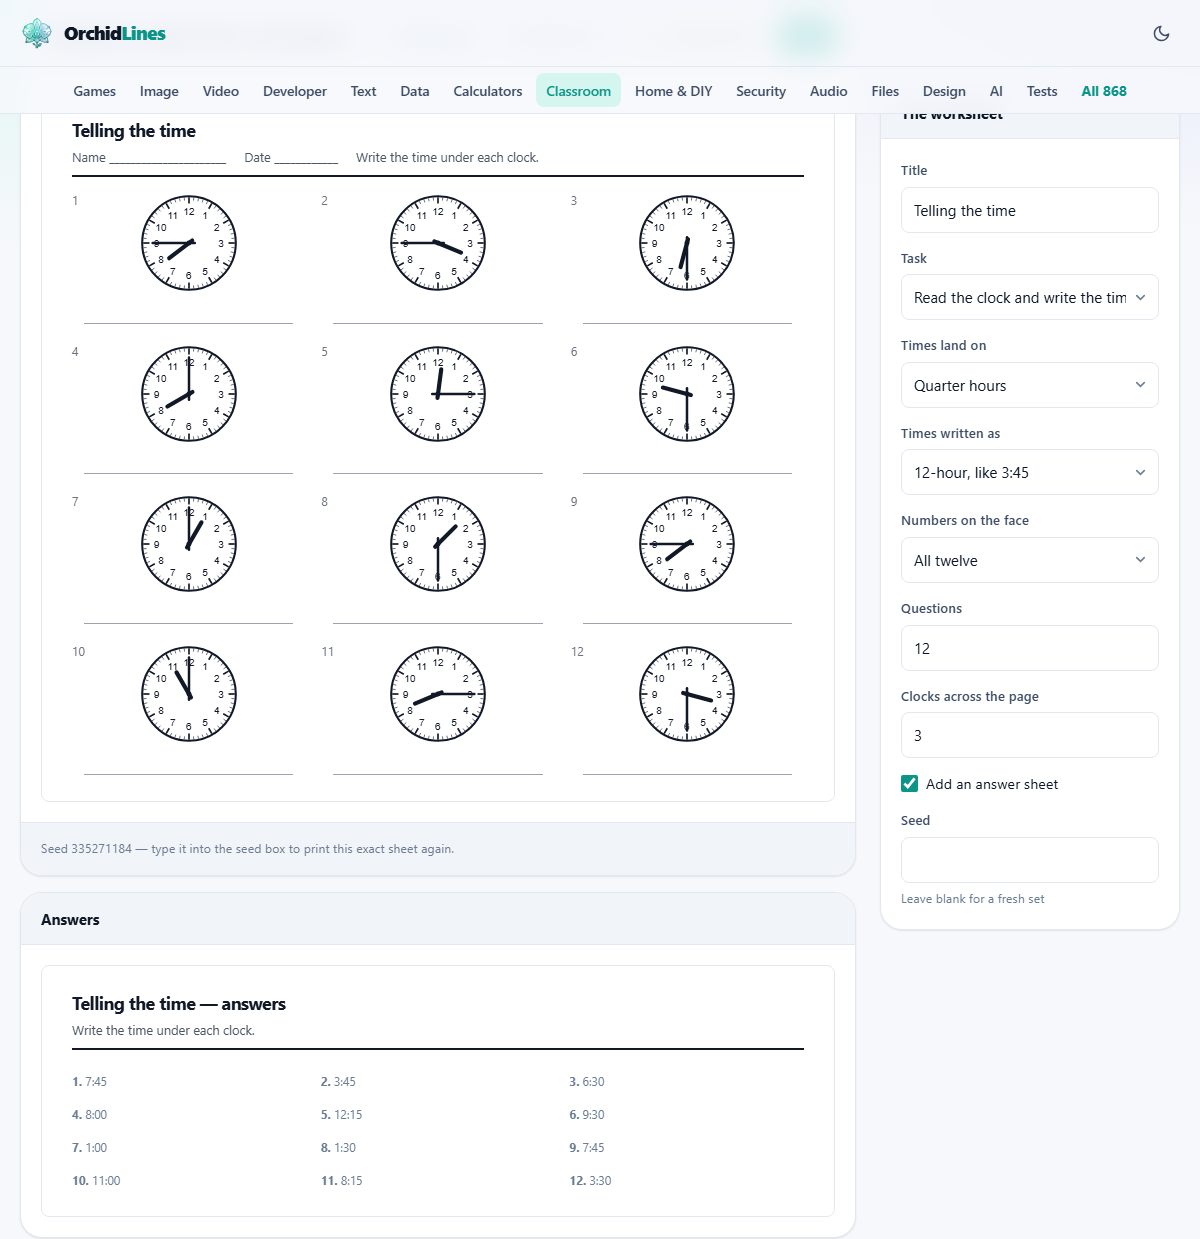1200x1239 pixels.
Task: Open the Times land on dropdown
Action: pyautogui.click(x=1030, y=385)
